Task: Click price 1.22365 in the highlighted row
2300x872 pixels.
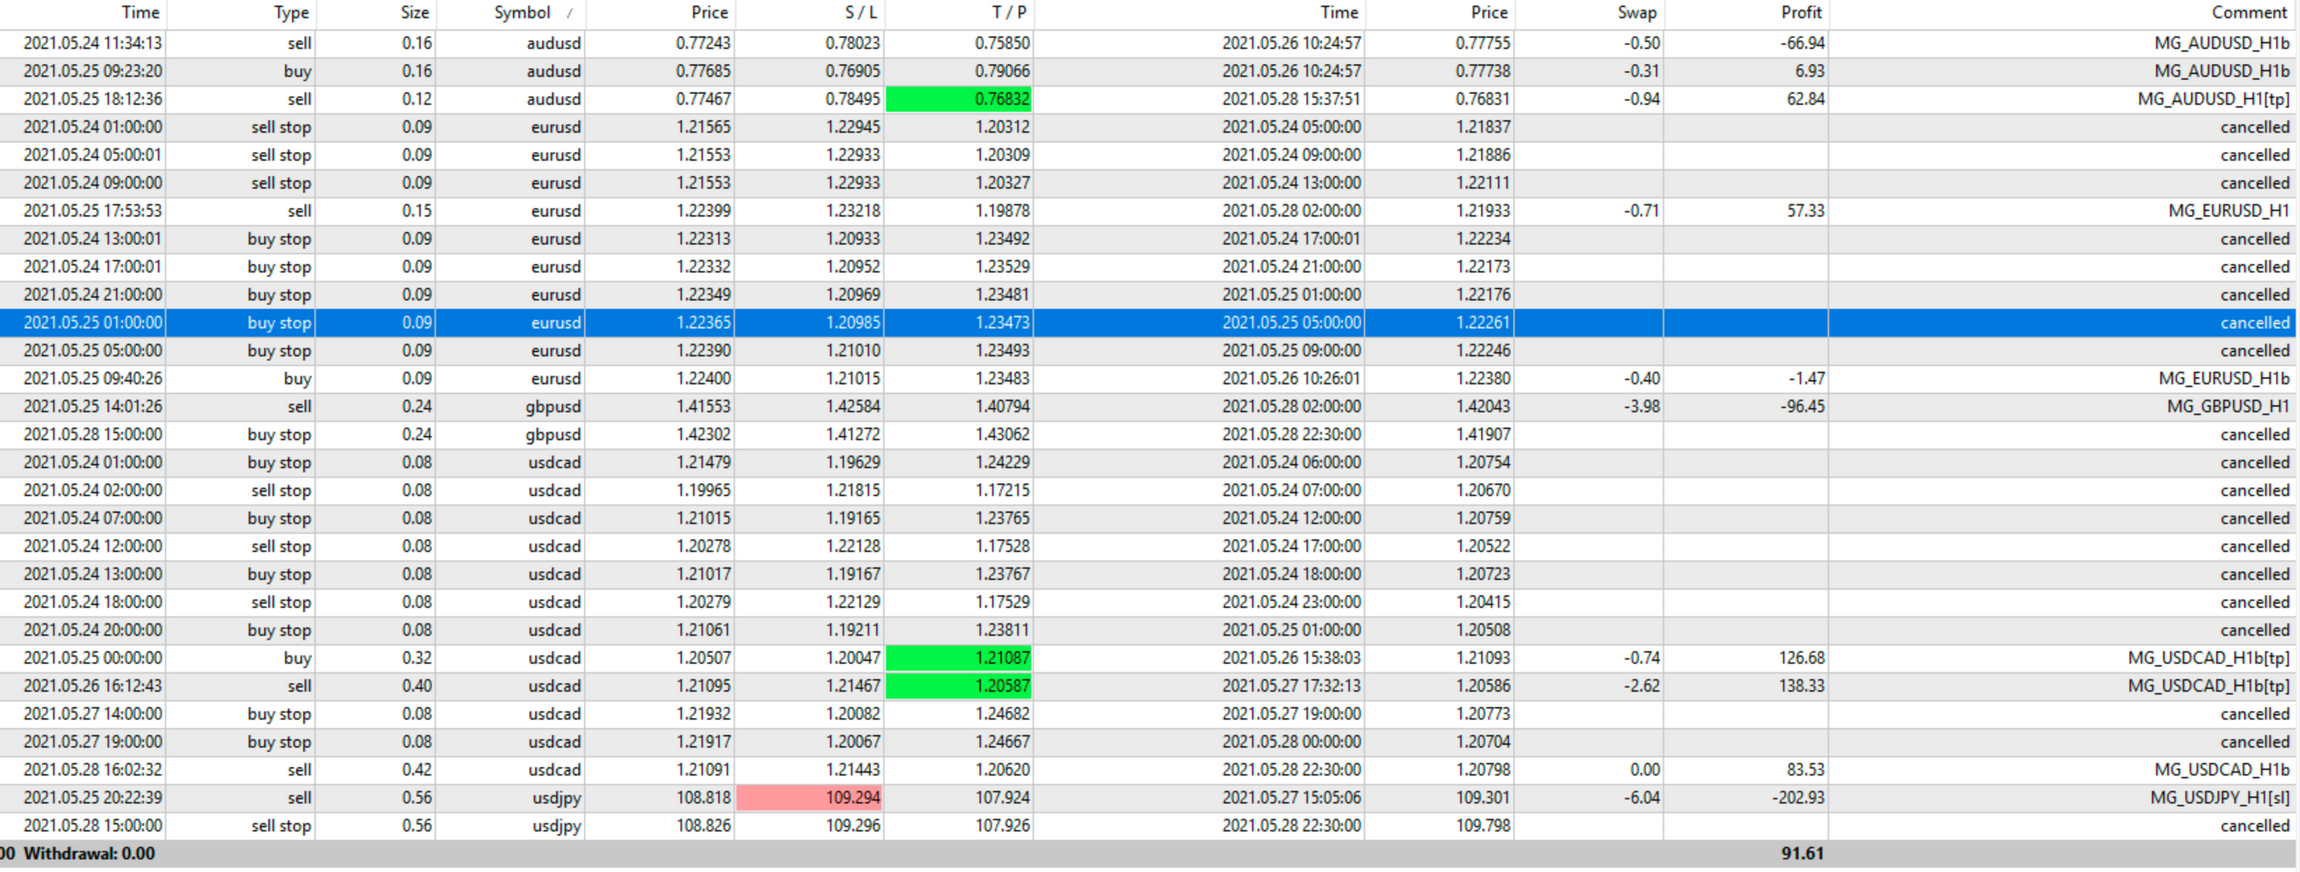Action: tap(703, 323)
